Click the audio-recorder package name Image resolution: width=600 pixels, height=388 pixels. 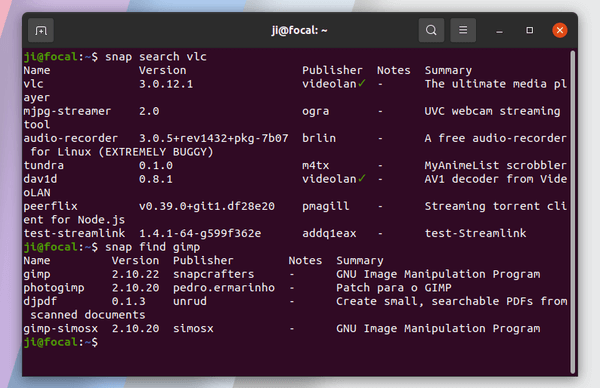[x=71, y=138]
